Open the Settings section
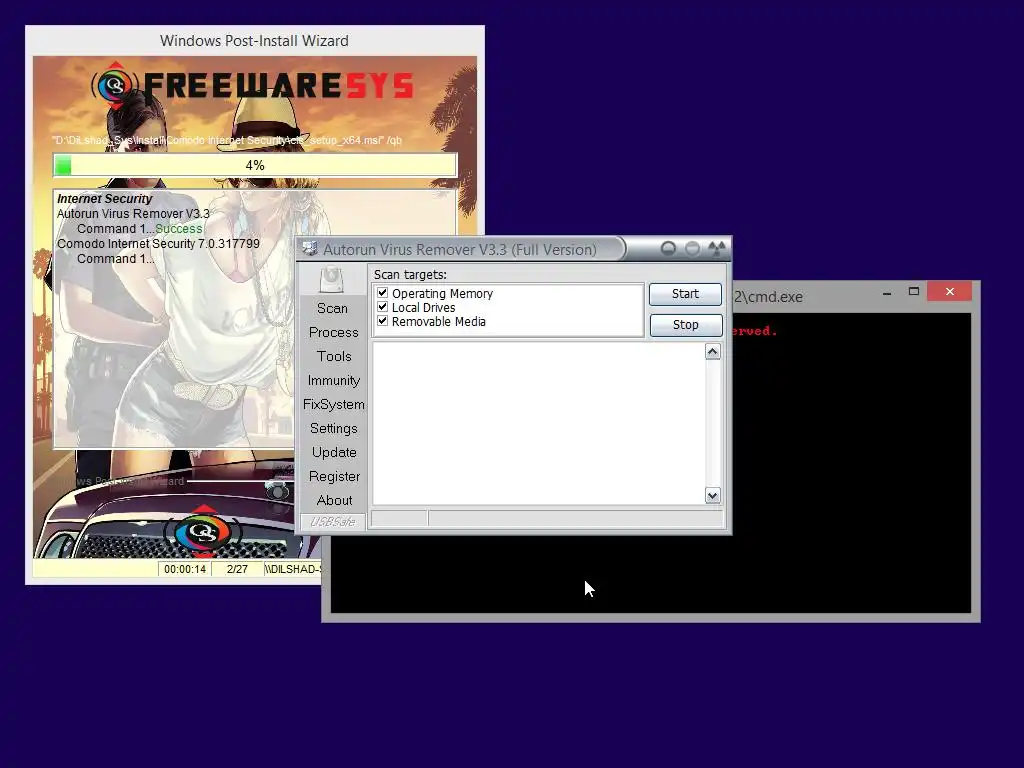The width and height of the screenshot is (1024, 768). (334, 428)
